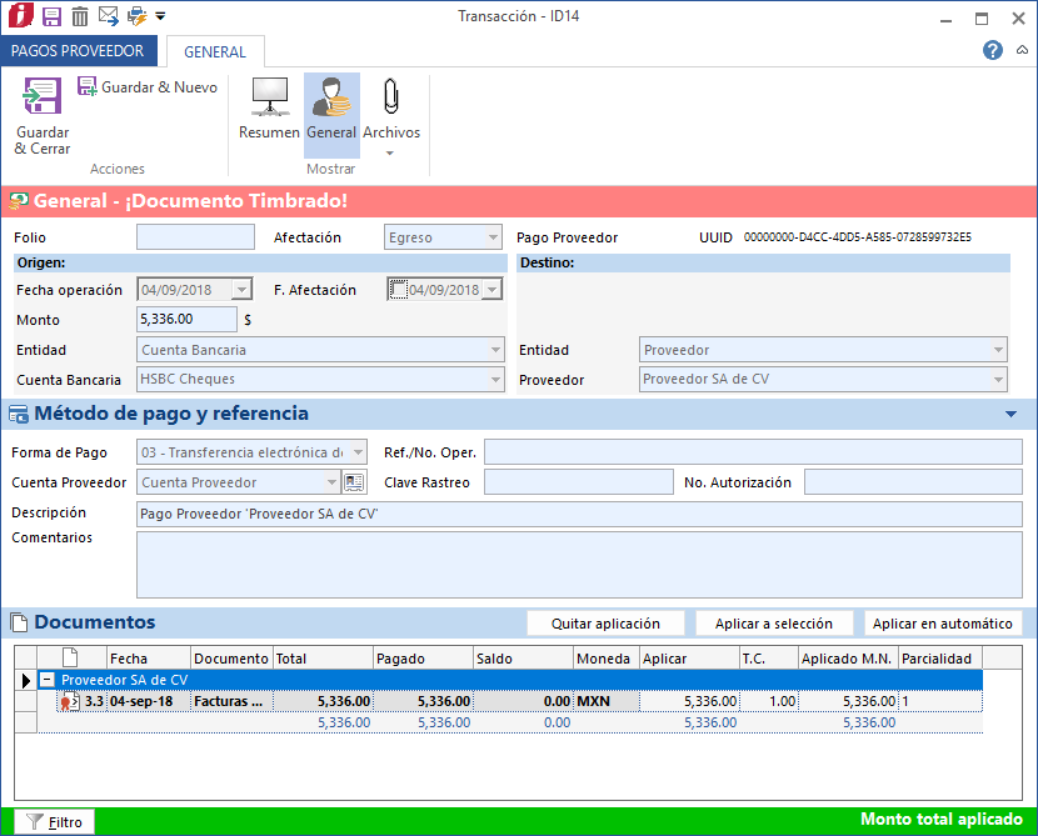Screen dimensions: 1038x836
Task: Click the quick print icon
Action: (x=136, y=16)
